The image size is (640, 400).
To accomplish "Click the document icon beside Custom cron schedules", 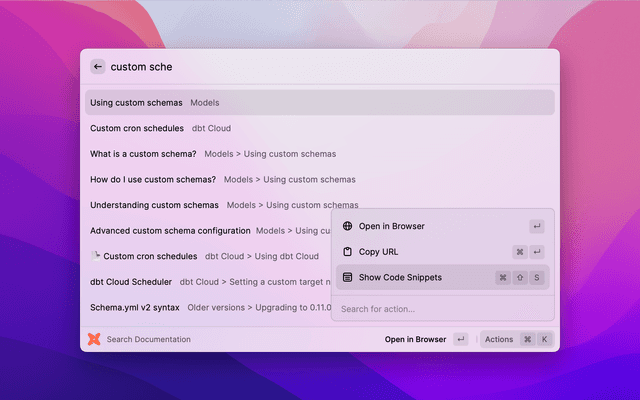I will [95, 256].
